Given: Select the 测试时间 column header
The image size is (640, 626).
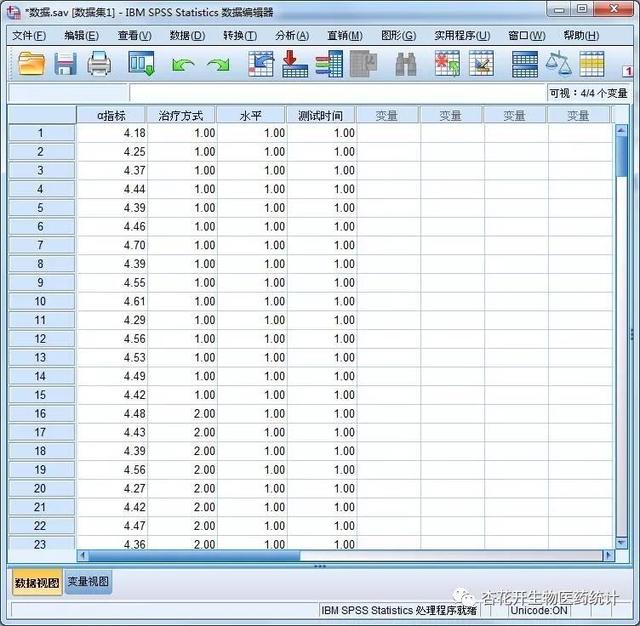Looking at the screenshot, I should coord(321,115).
